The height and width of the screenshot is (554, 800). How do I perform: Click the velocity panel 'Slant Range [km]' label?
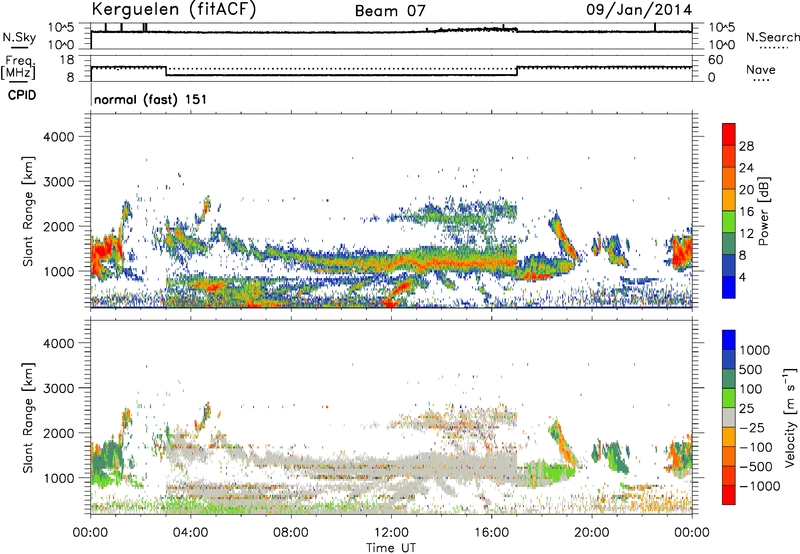pyautogui.click(x=28, y=418)
